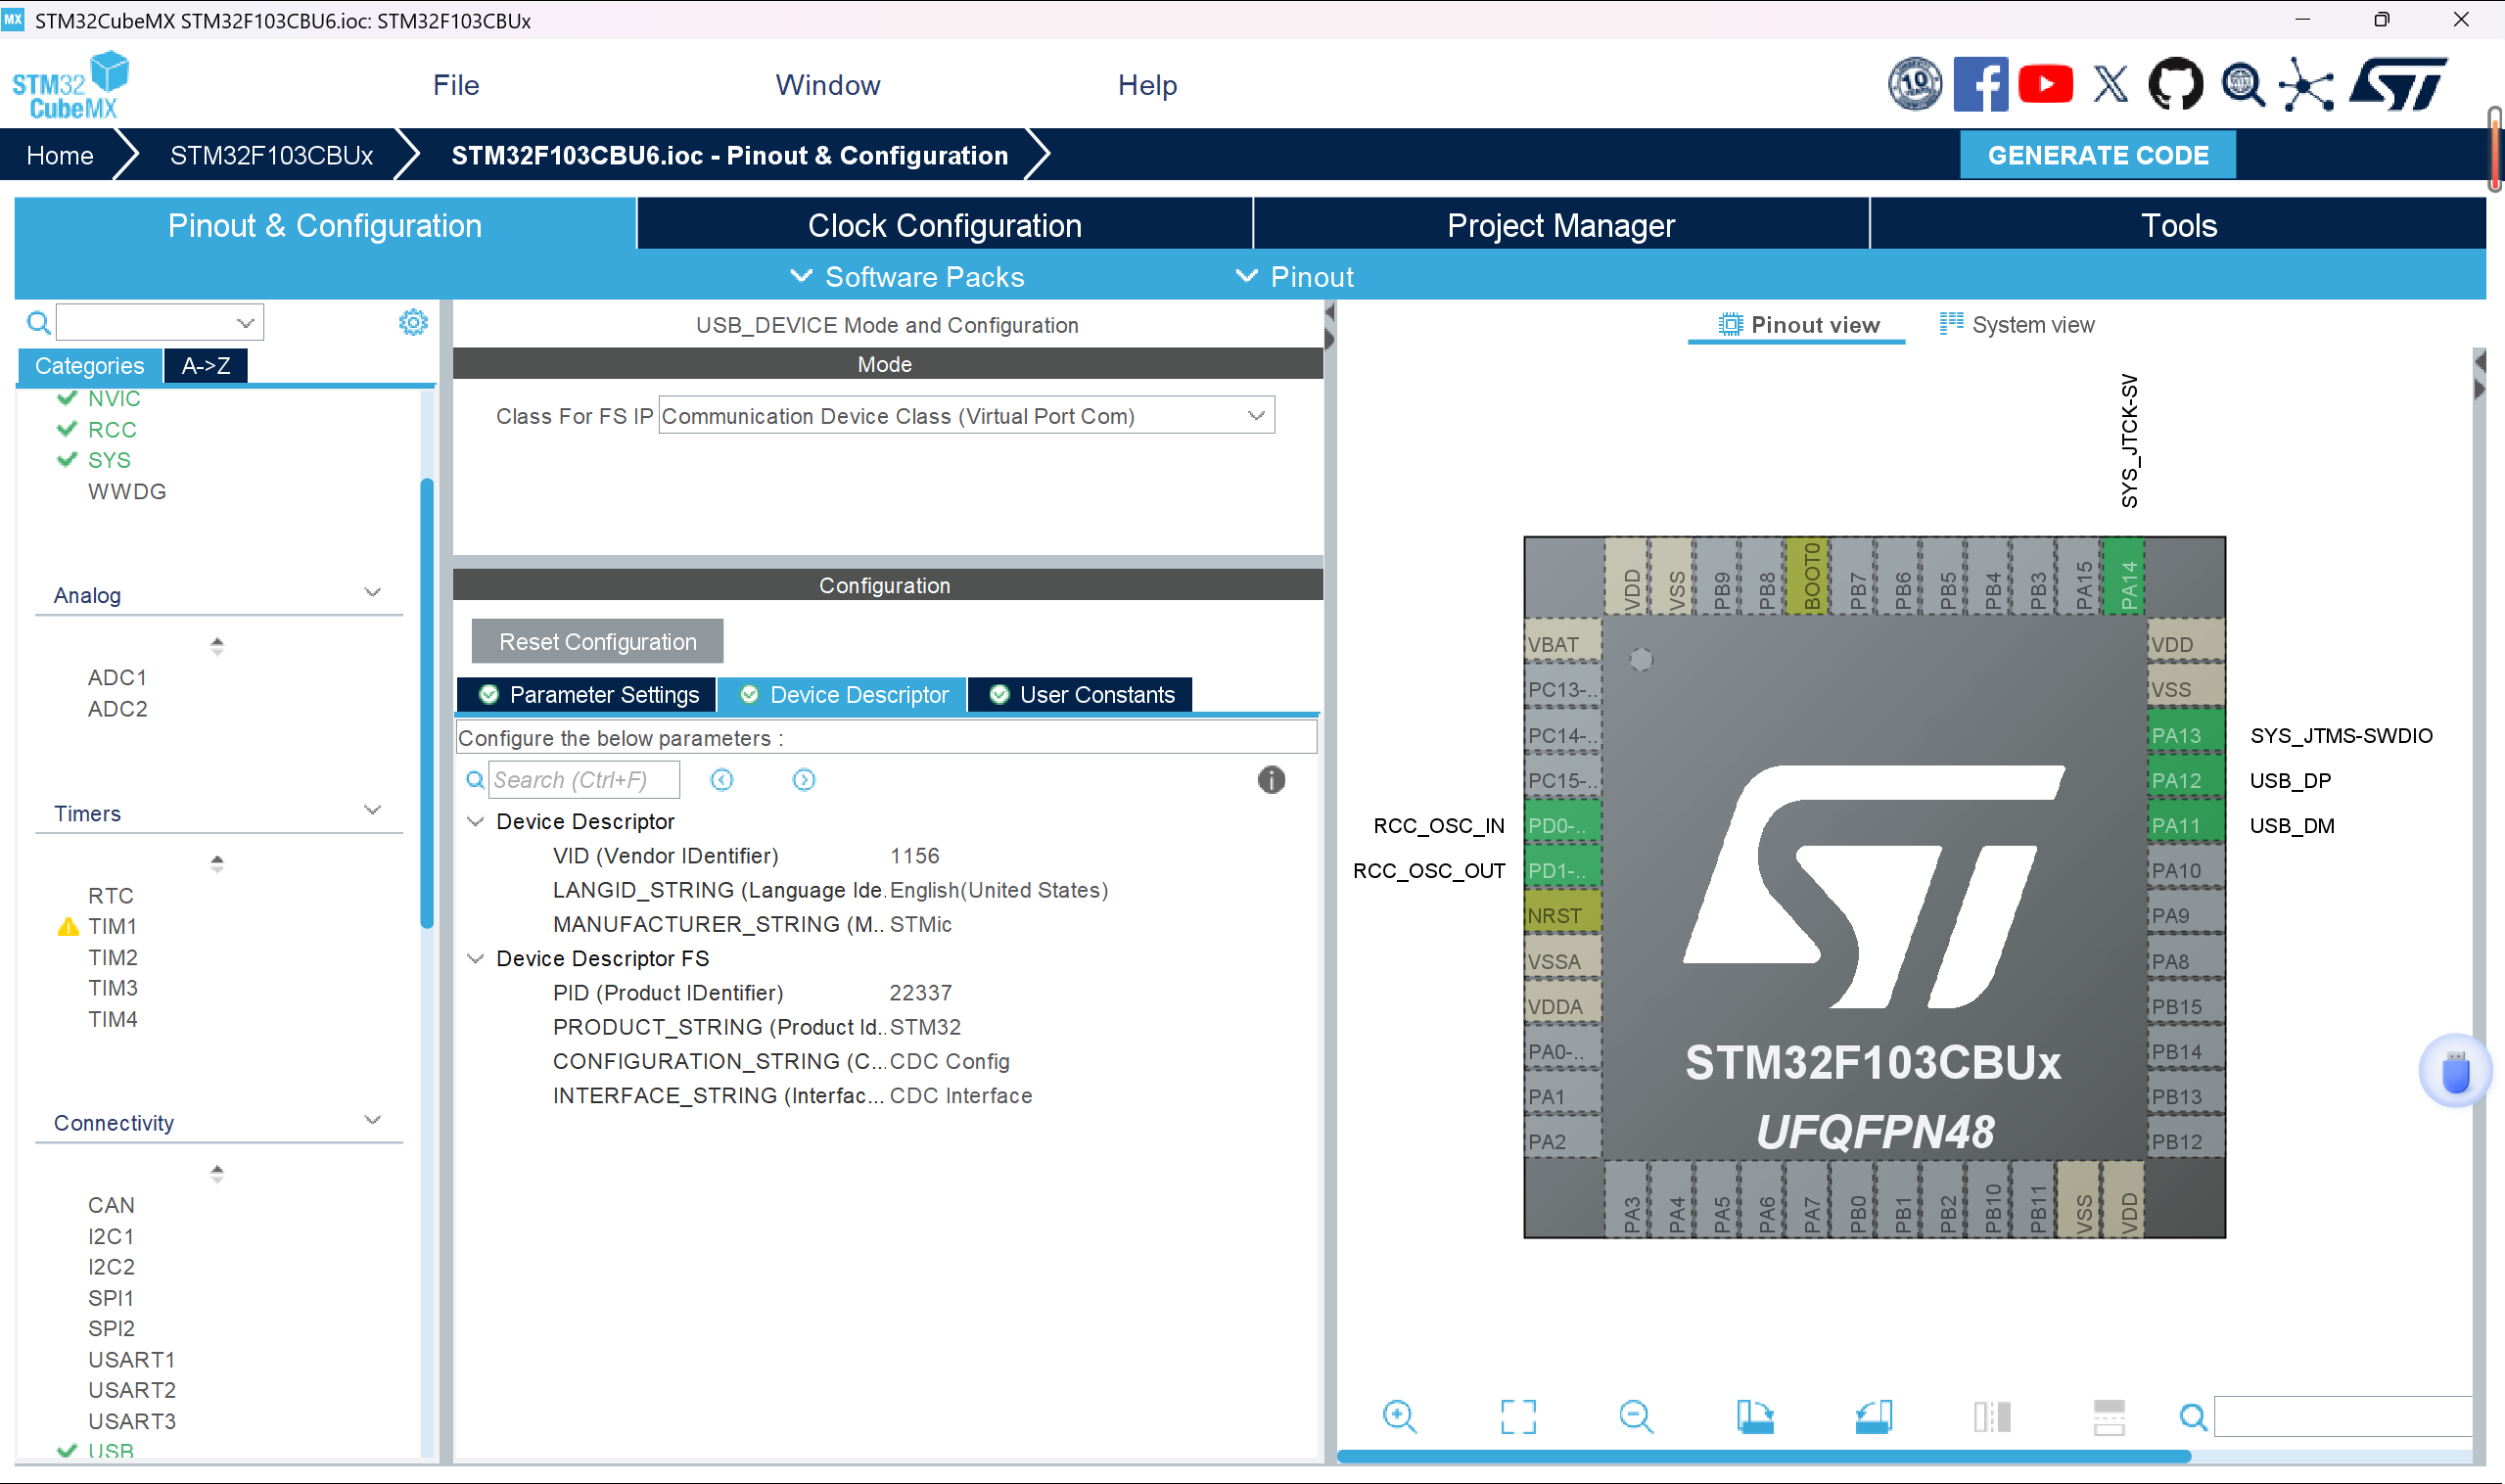Collapse the Connectivity category
The image size is (2505, 1484).
point(373,1122)
